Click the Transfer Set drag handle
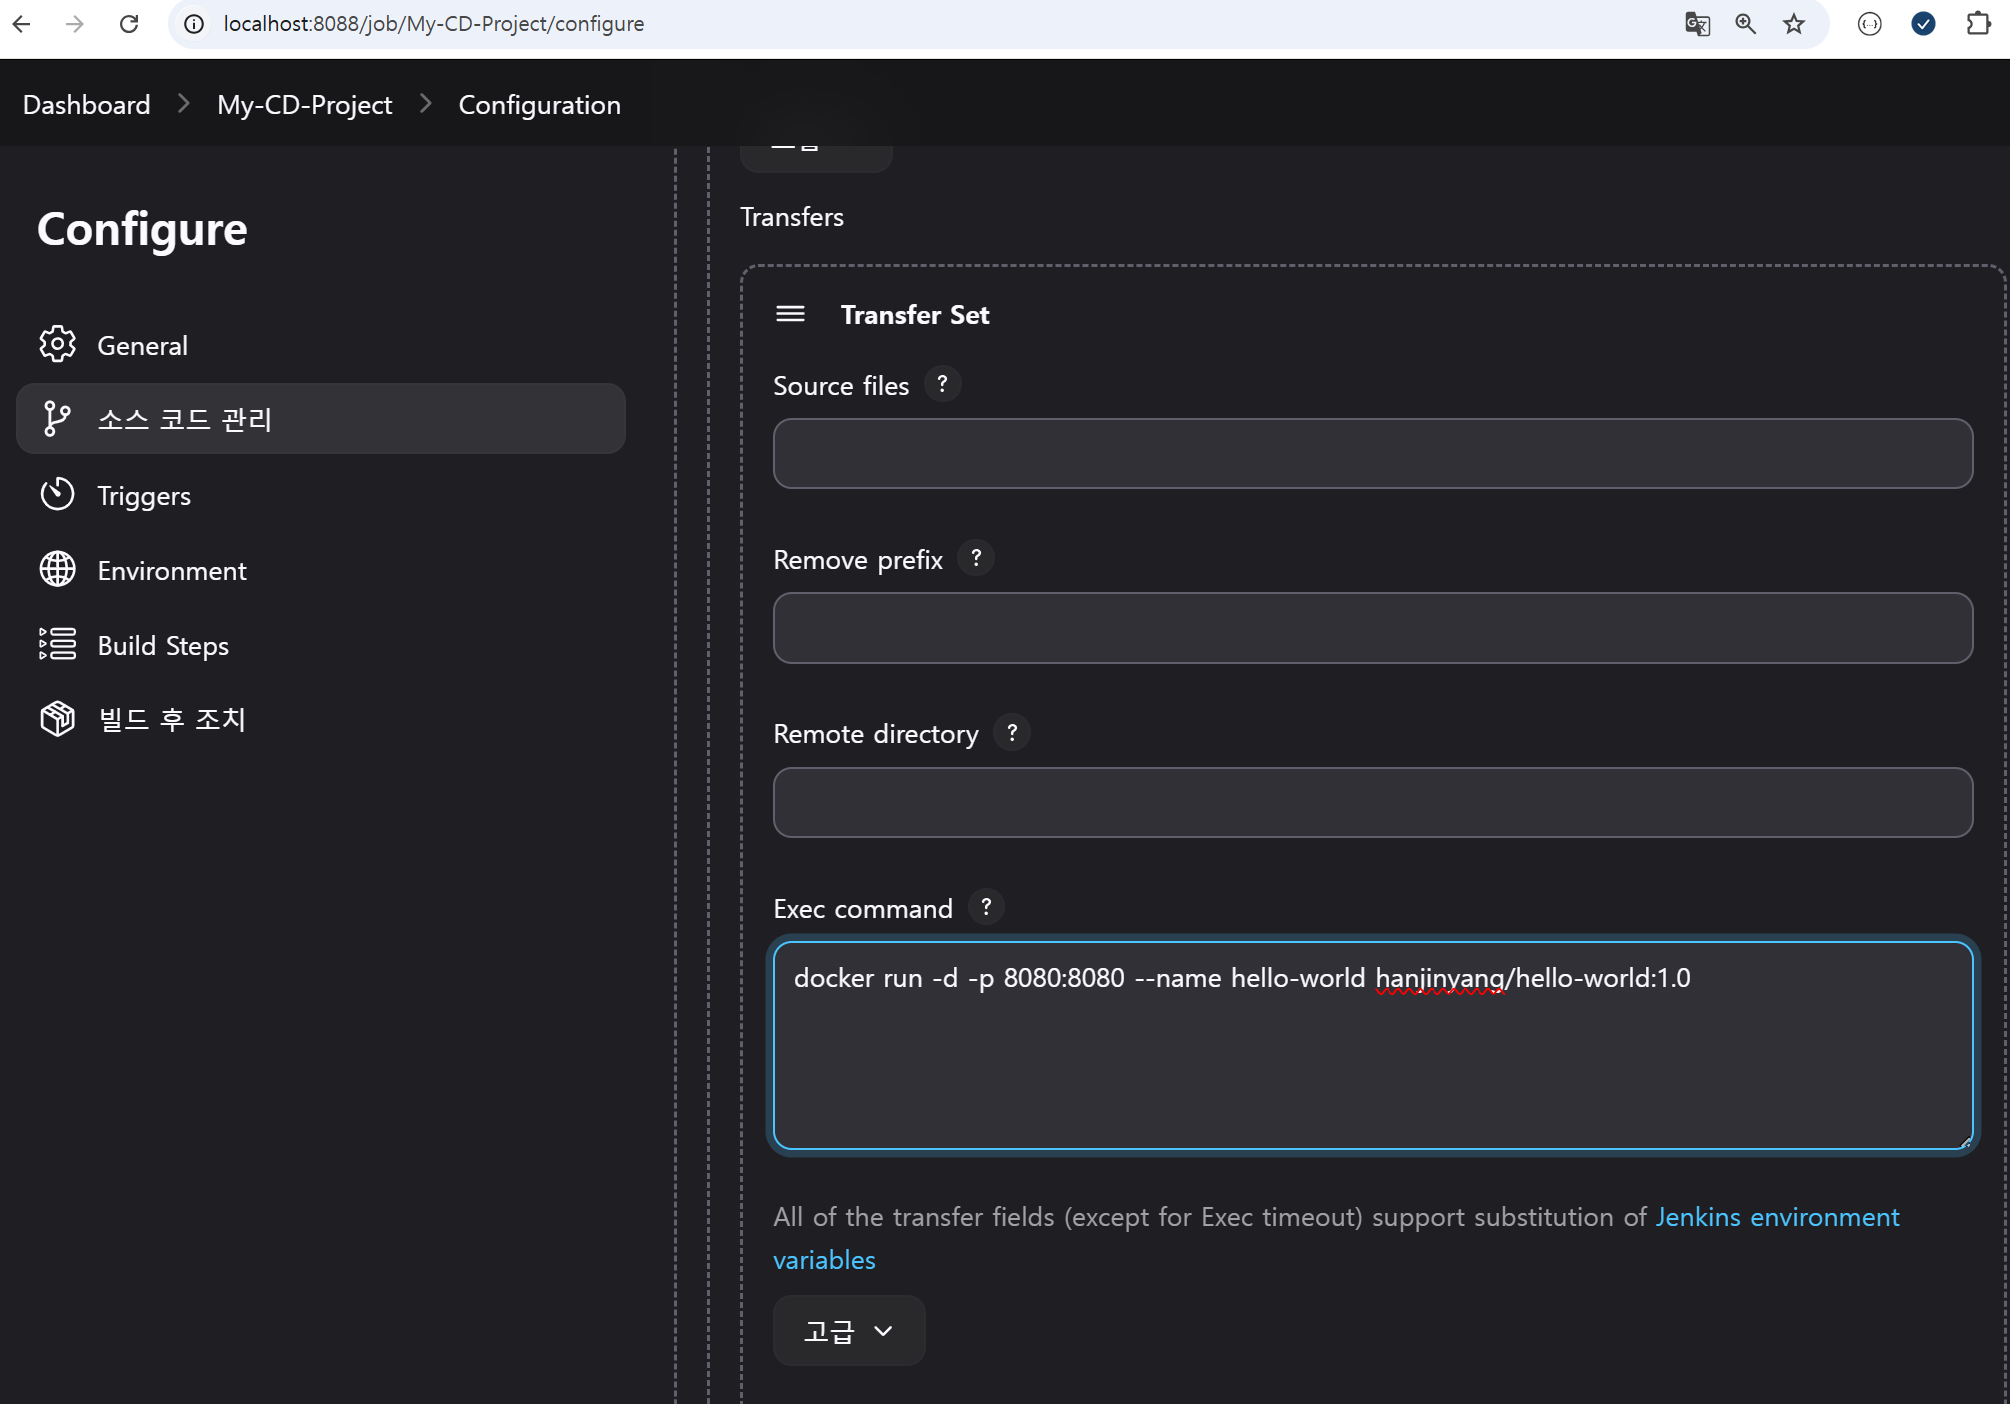 click(790, 315)
